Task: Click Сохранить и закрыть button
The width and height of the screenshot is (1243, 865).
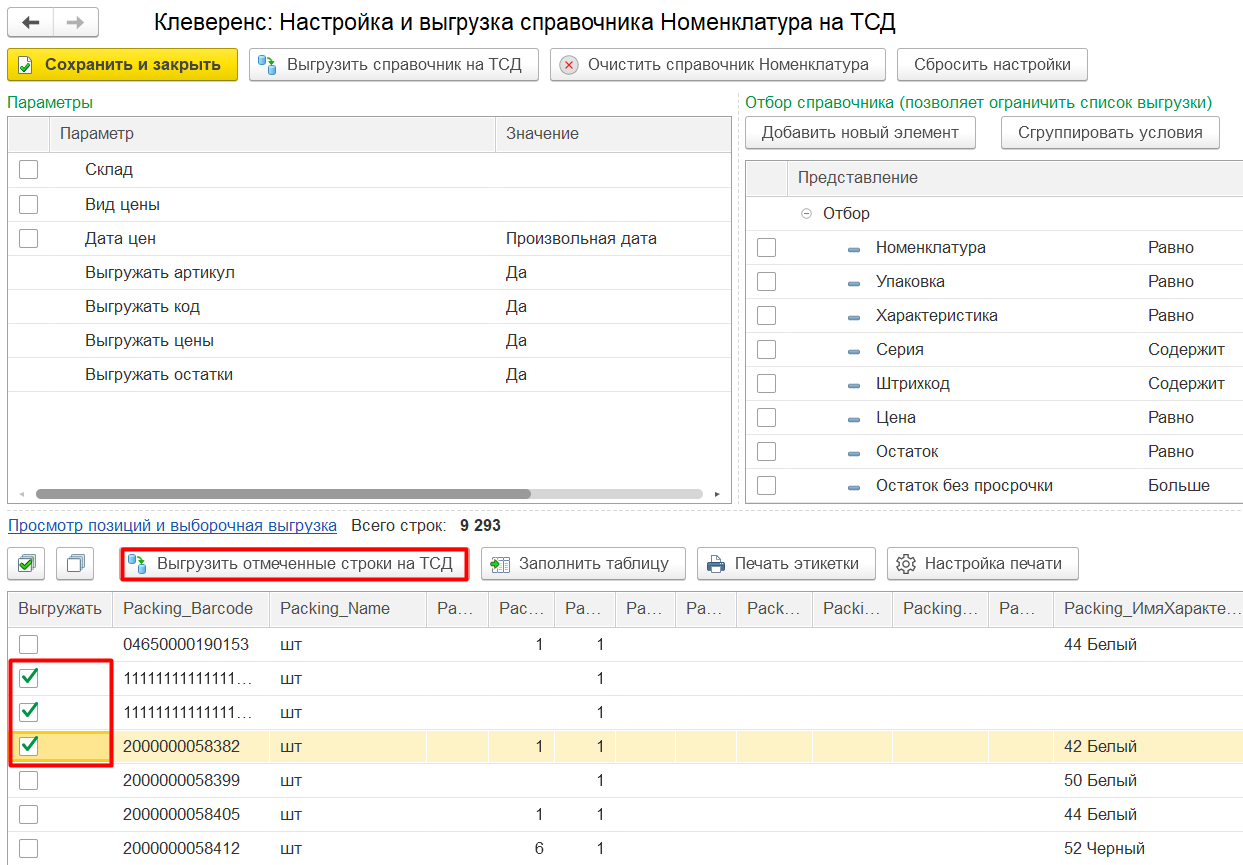Action: click(122, 65)
